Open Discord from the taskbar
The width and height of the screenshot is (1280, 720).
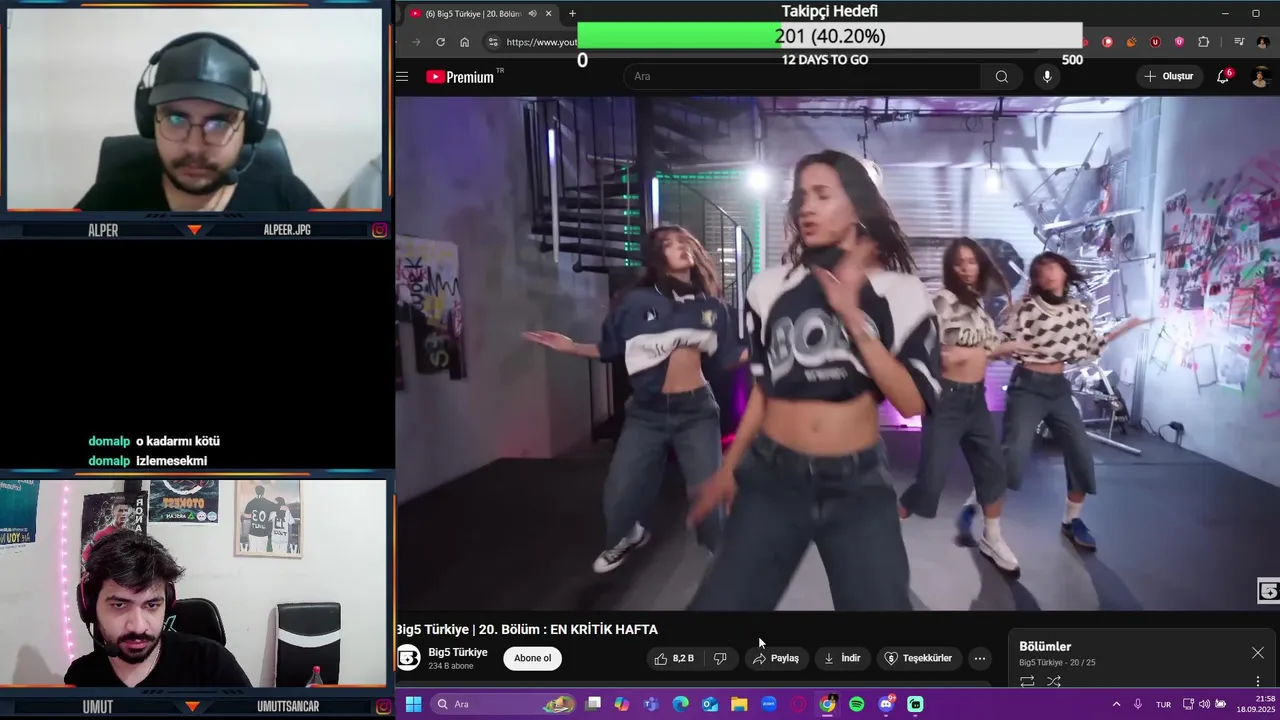886,704
